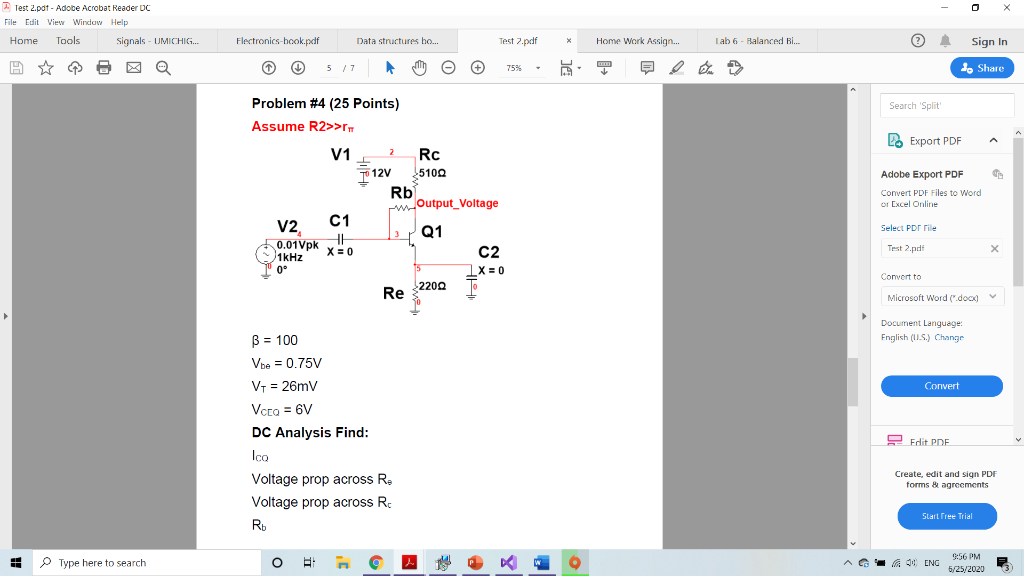Viewport: 1024px width, 576px height.
Task: Open the Find search magnifier icon
Action: (162, 67)
